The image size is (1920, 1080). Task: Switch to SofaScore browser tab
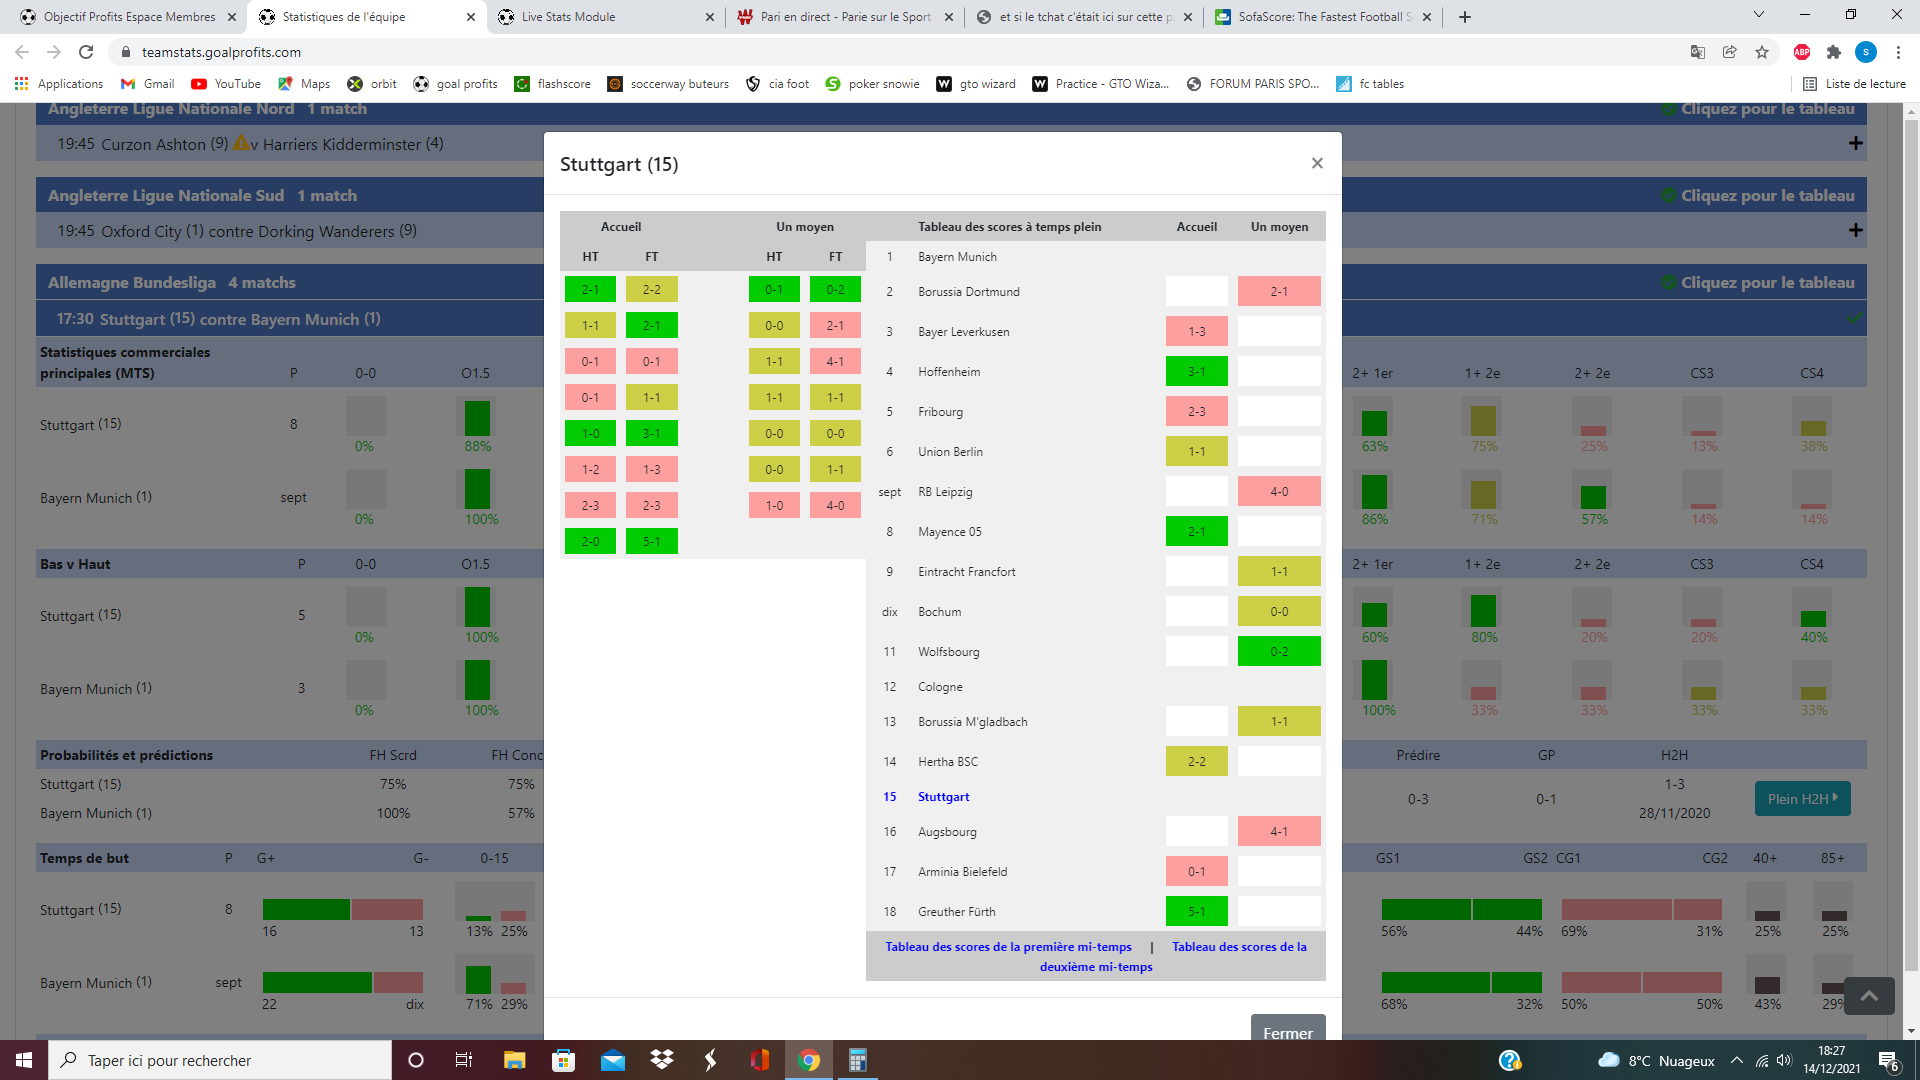click(x=1324, y=17)
